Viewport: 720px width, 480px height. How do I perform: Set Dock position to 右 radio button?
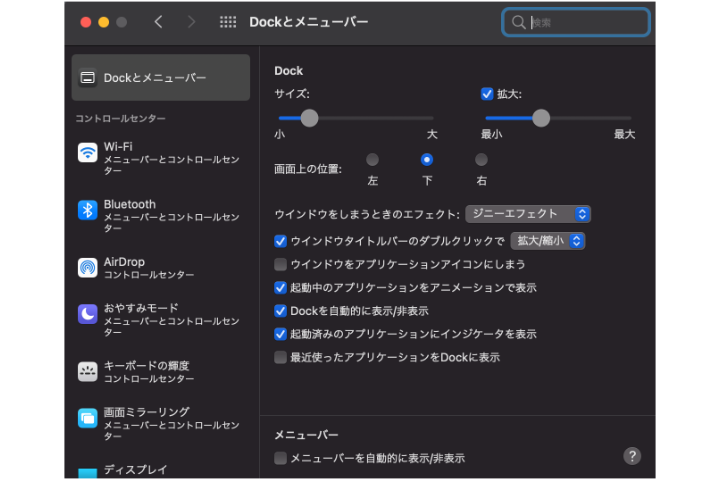(x=481, y=160)
